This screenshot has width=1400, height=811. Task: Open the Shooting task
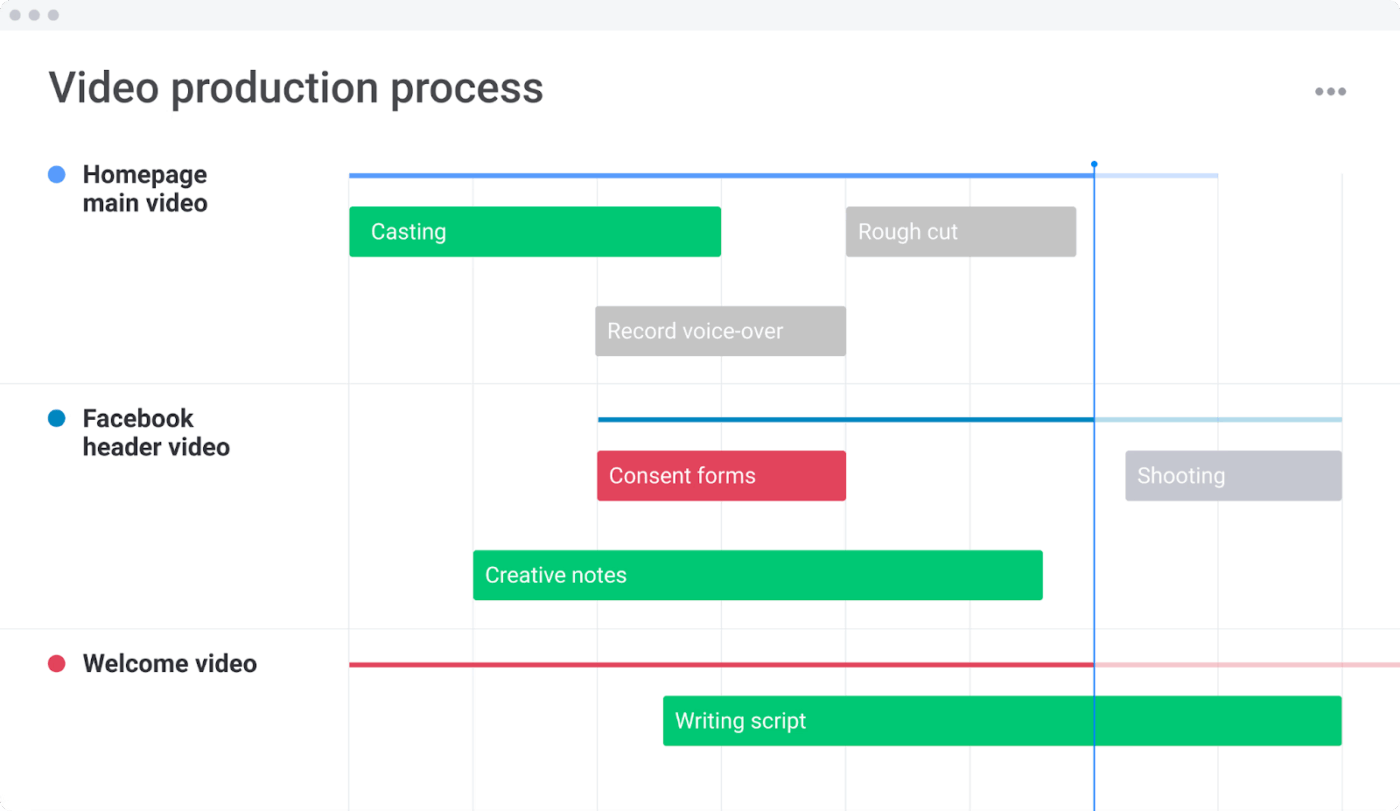click(x=1233, y=475)
